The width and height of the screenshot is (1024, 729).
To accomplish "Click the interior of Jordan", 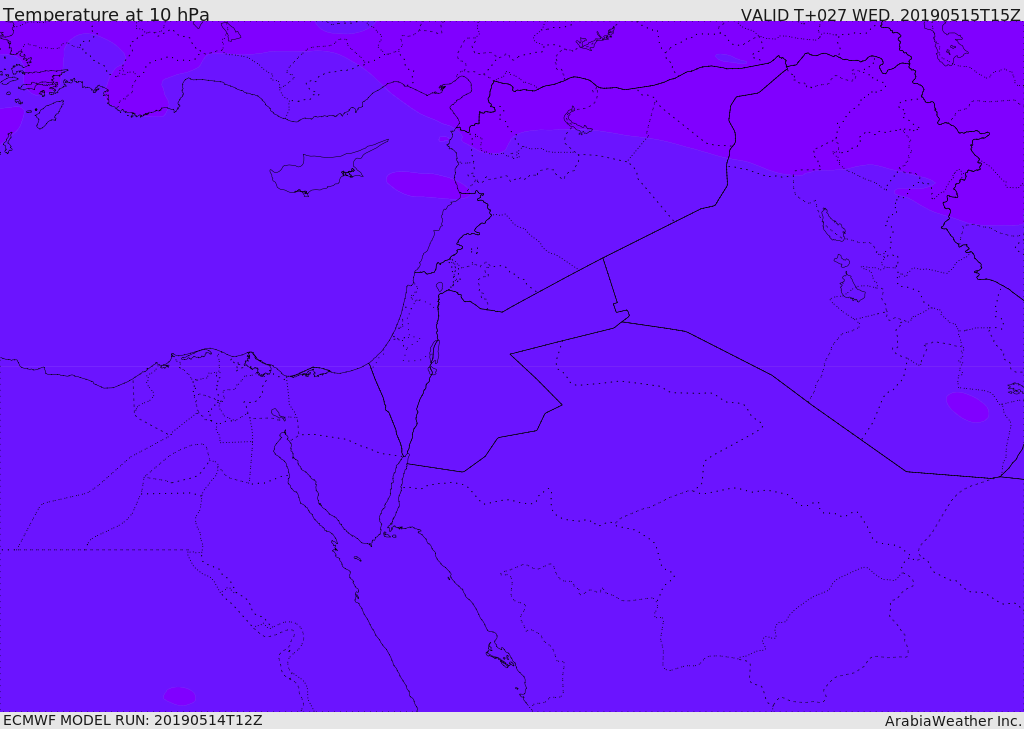I will pyautogui.click(x=477, y=385).
